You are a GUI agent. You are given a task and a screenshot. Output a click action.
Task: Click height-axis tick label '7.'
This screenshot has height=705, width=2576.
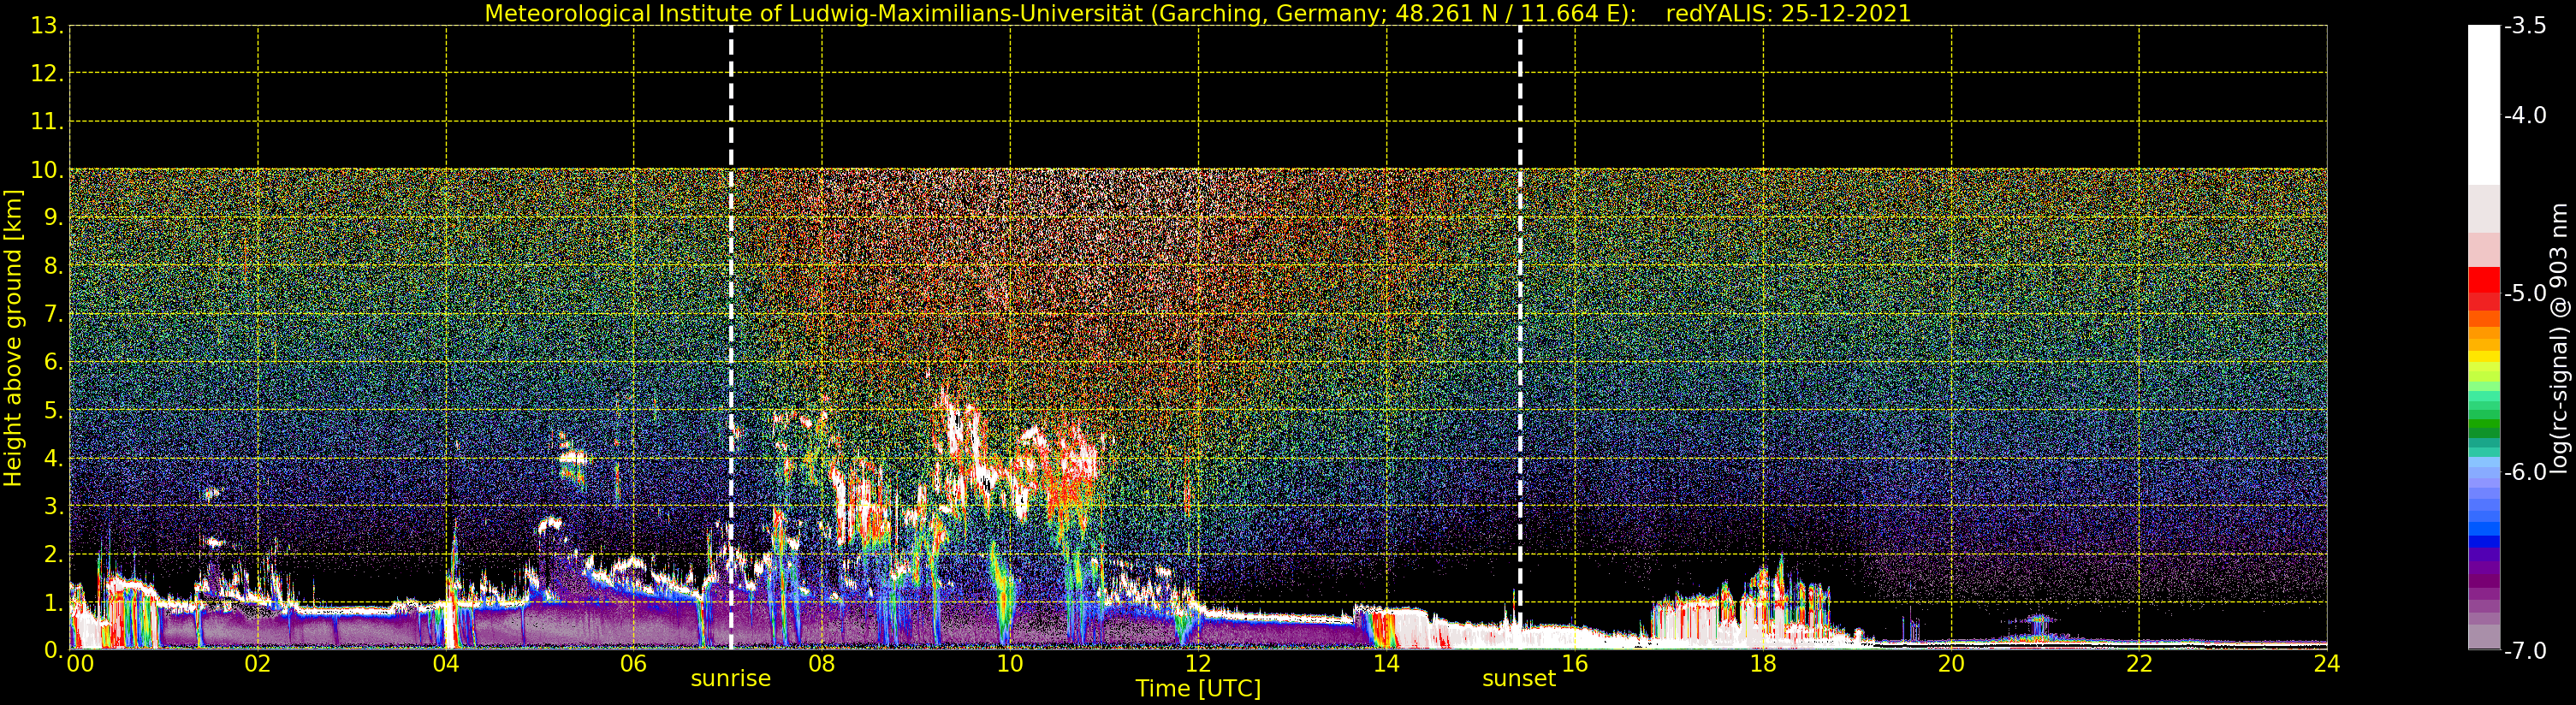point(53,314)
